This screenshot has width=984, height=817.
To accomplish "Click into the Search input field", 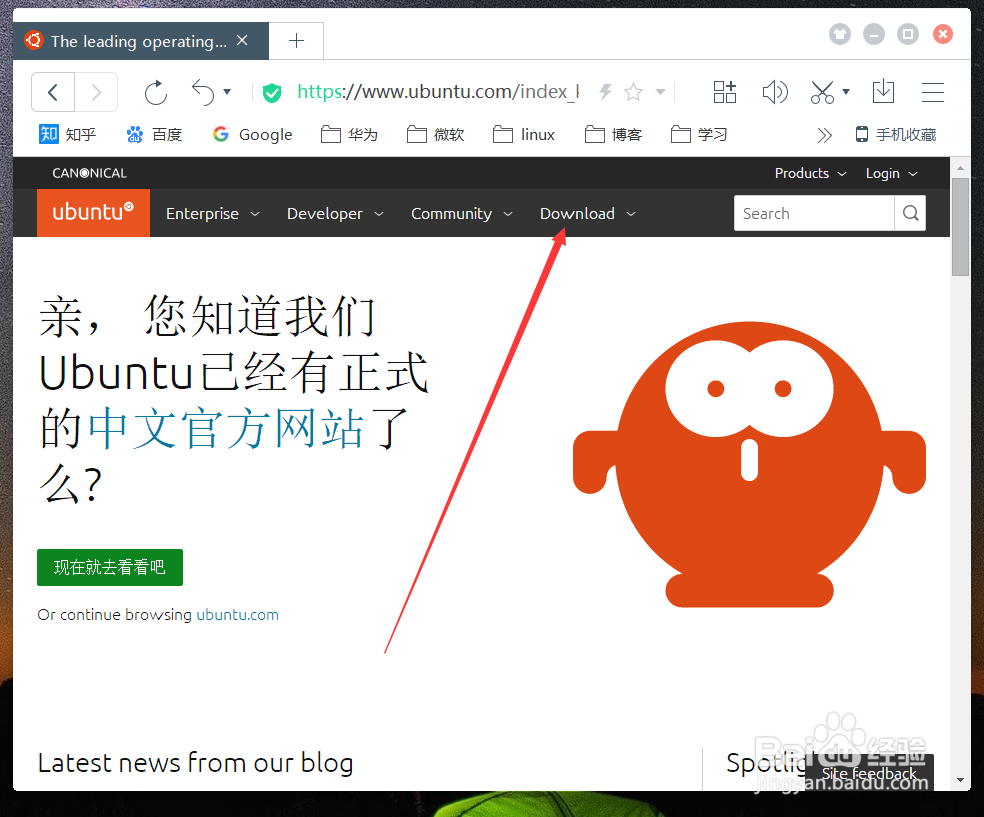I will pyautogui.click(x=814, y=213).
